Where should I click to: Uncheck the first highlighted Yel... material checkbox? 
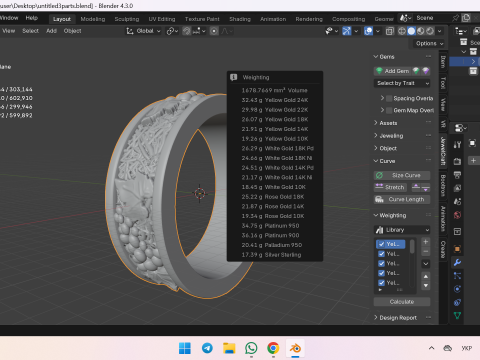(382, 244)
